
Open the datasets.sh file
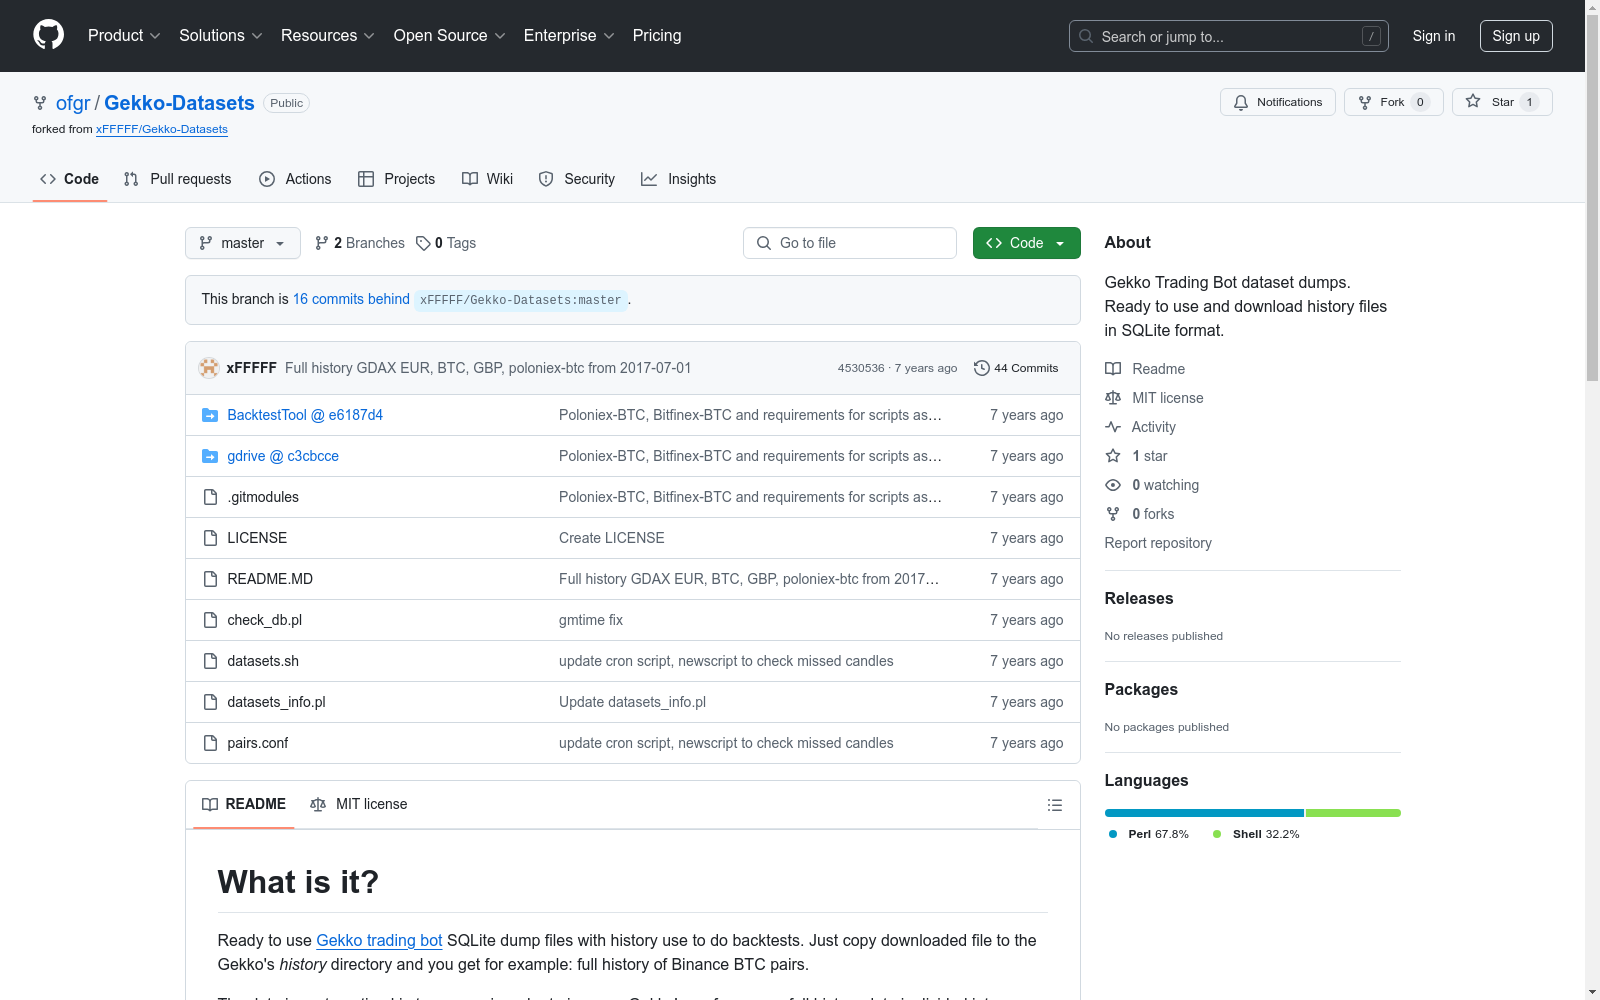pyautogui.click(x=263, y=661)
